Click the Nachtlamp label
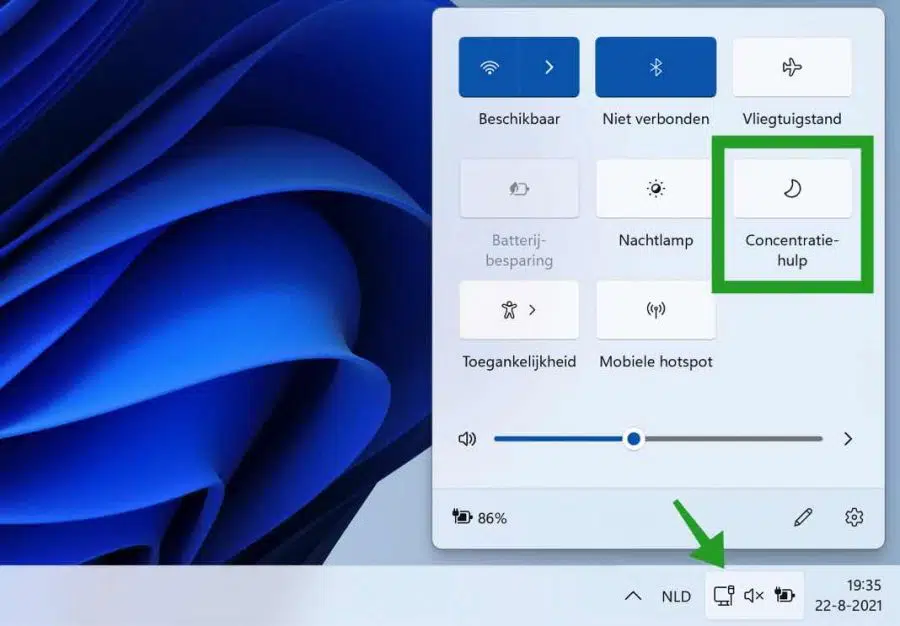 tap(655, 240)
